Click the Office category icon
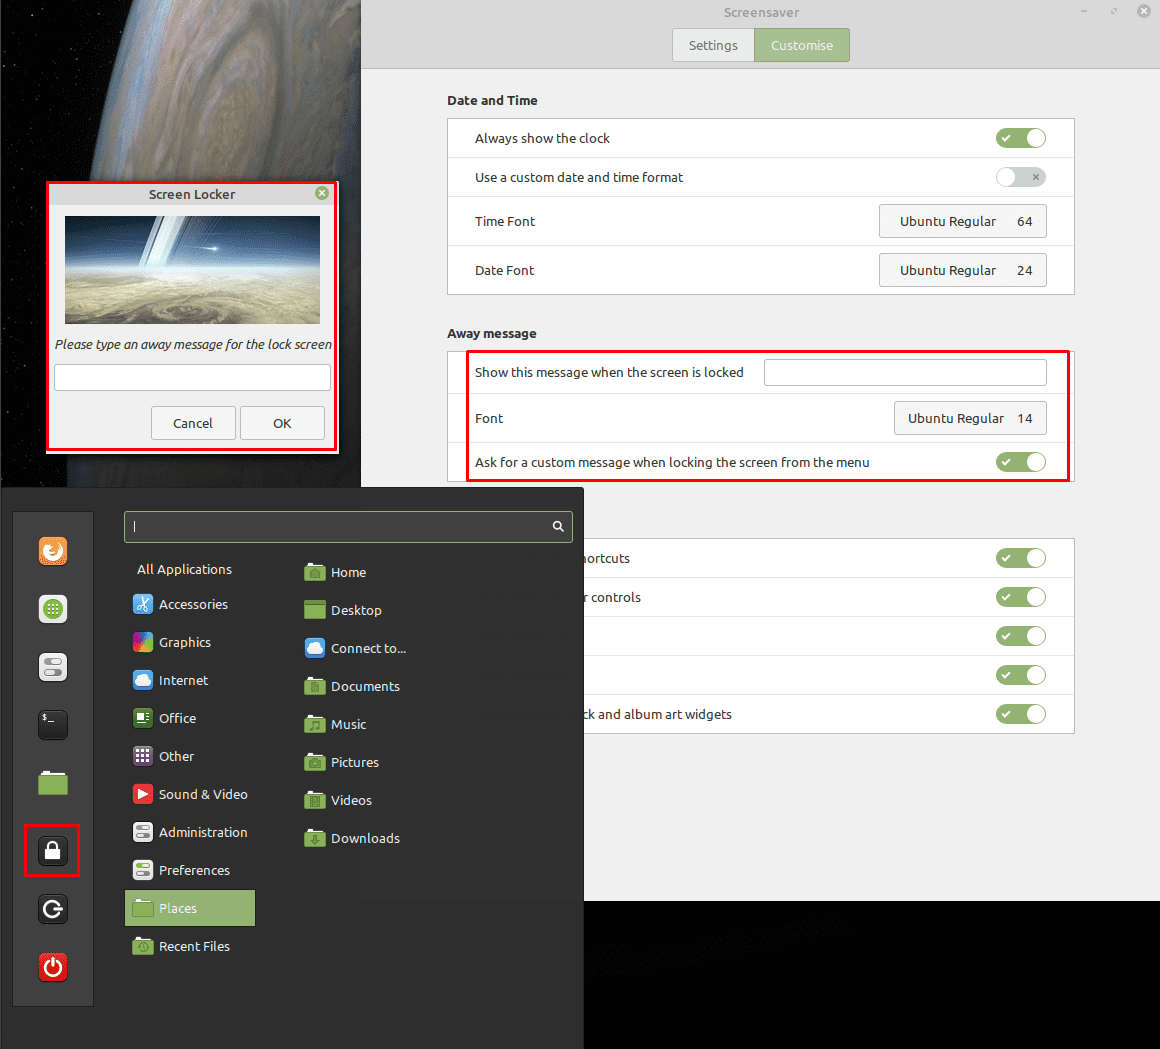Screen dimensions: 1160x1049 click(x=143, y=718)
